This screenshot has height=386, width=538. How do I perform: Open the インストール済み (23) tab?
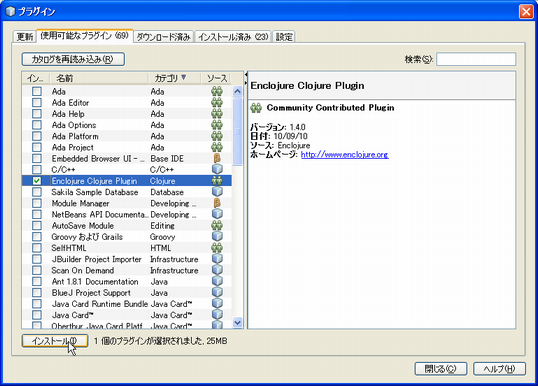pos(233,37)
